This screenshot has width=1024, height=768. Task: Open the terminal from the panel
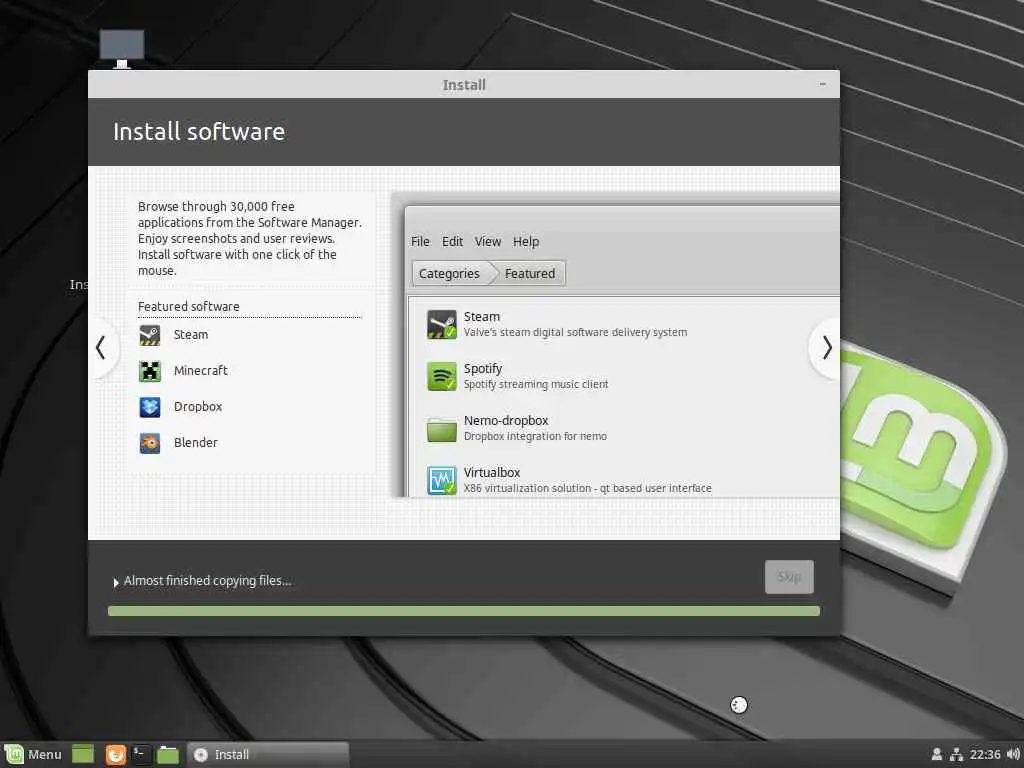(x=141, y=754)
